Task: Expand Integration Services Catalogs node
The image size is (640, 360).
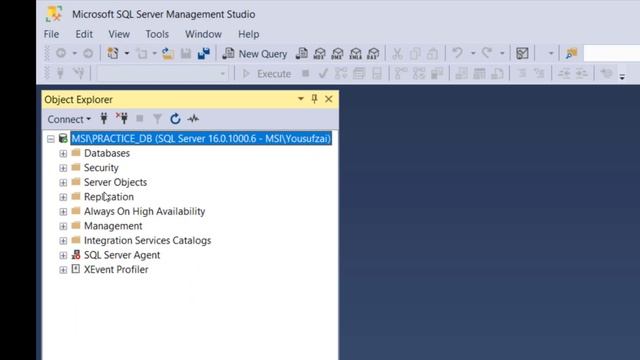Action: pyautogui.click(x=63, y=241)
